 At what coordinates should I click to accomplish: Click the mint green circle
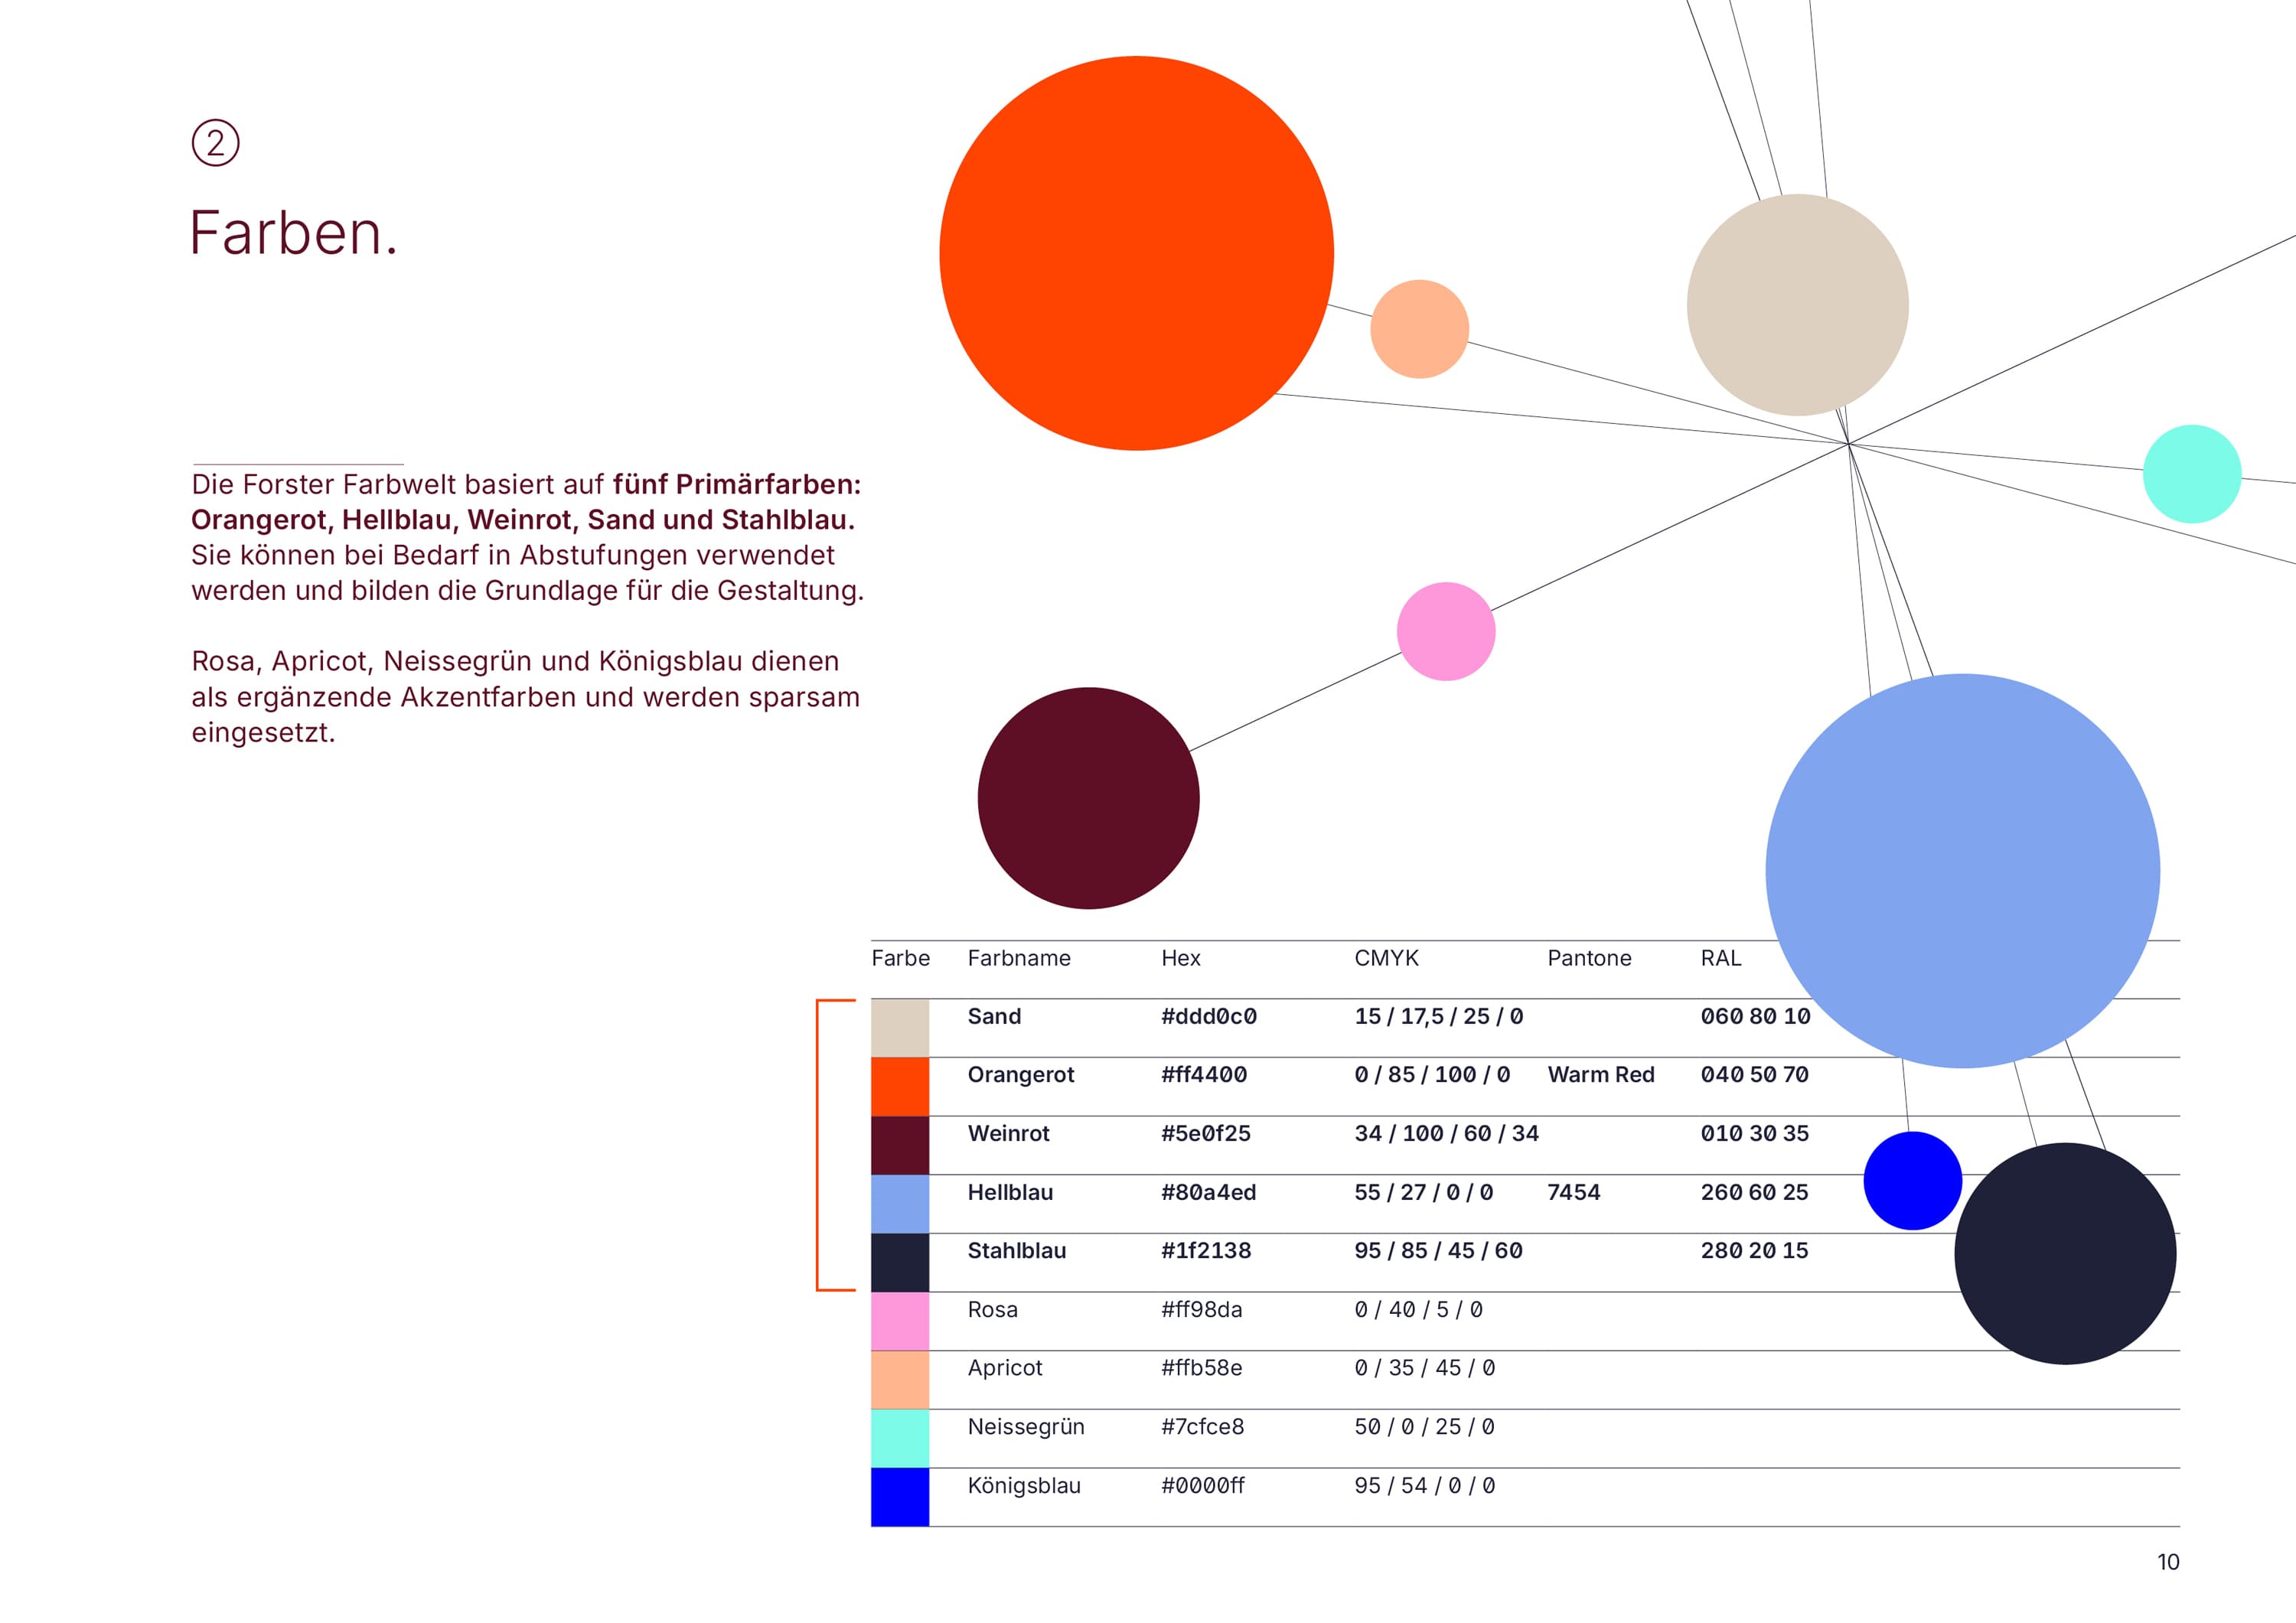tap(2191, 474)
